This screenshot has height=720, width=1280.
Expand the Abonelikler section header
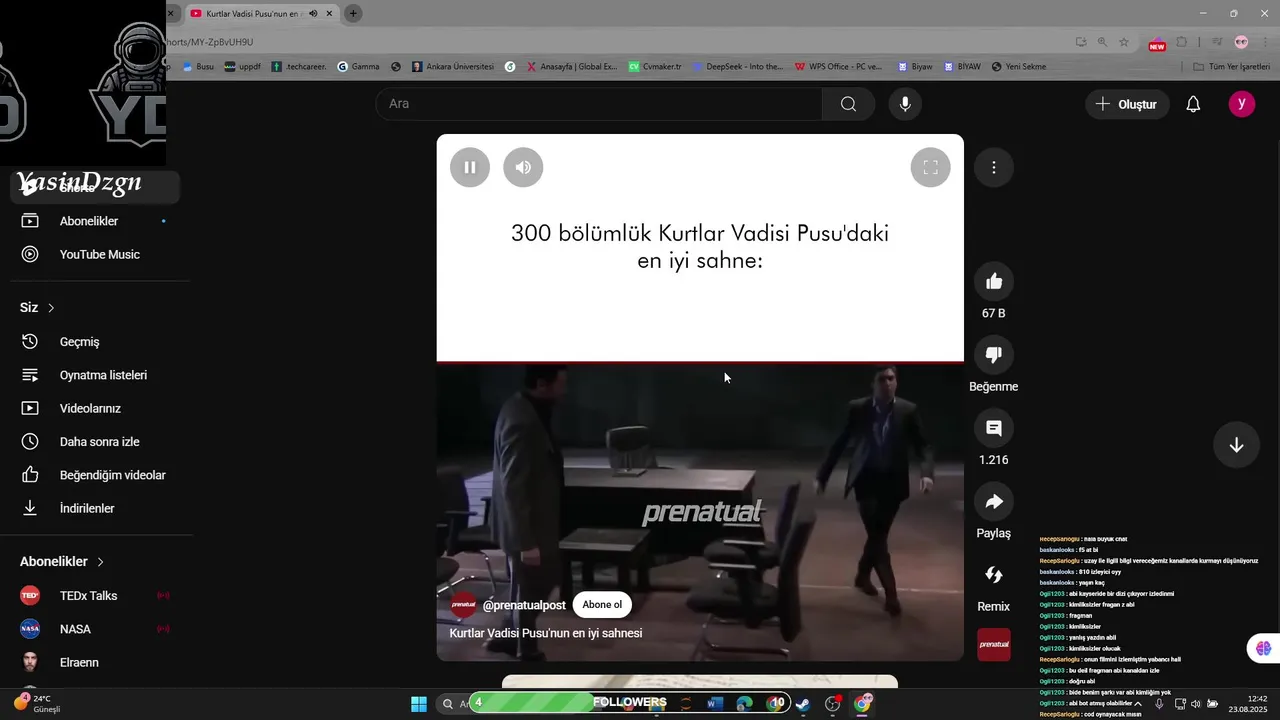click(x=62, y=562)
